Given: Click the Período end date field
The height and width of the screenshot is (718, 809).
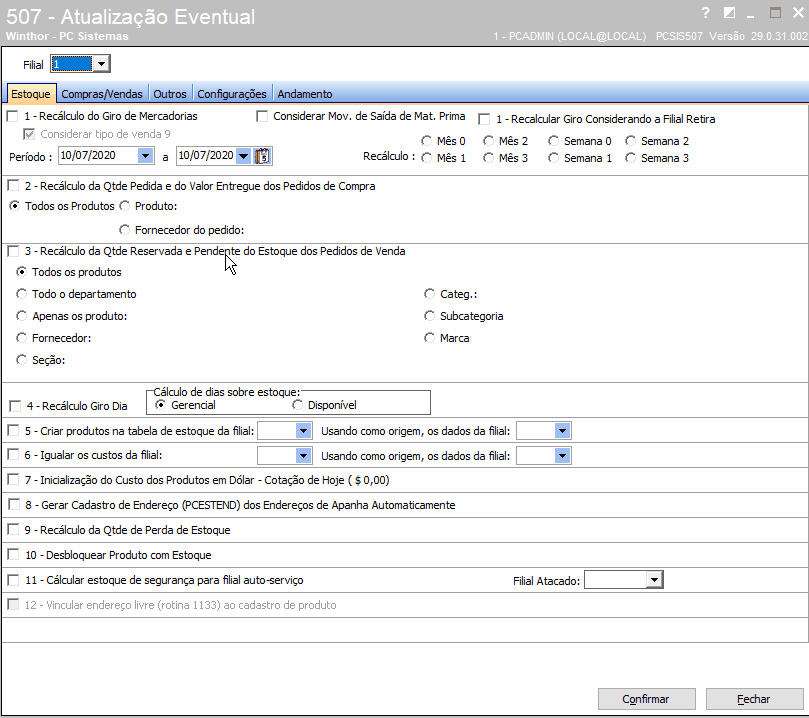Looking at the screenshot, I should click(x=206, y=156).
